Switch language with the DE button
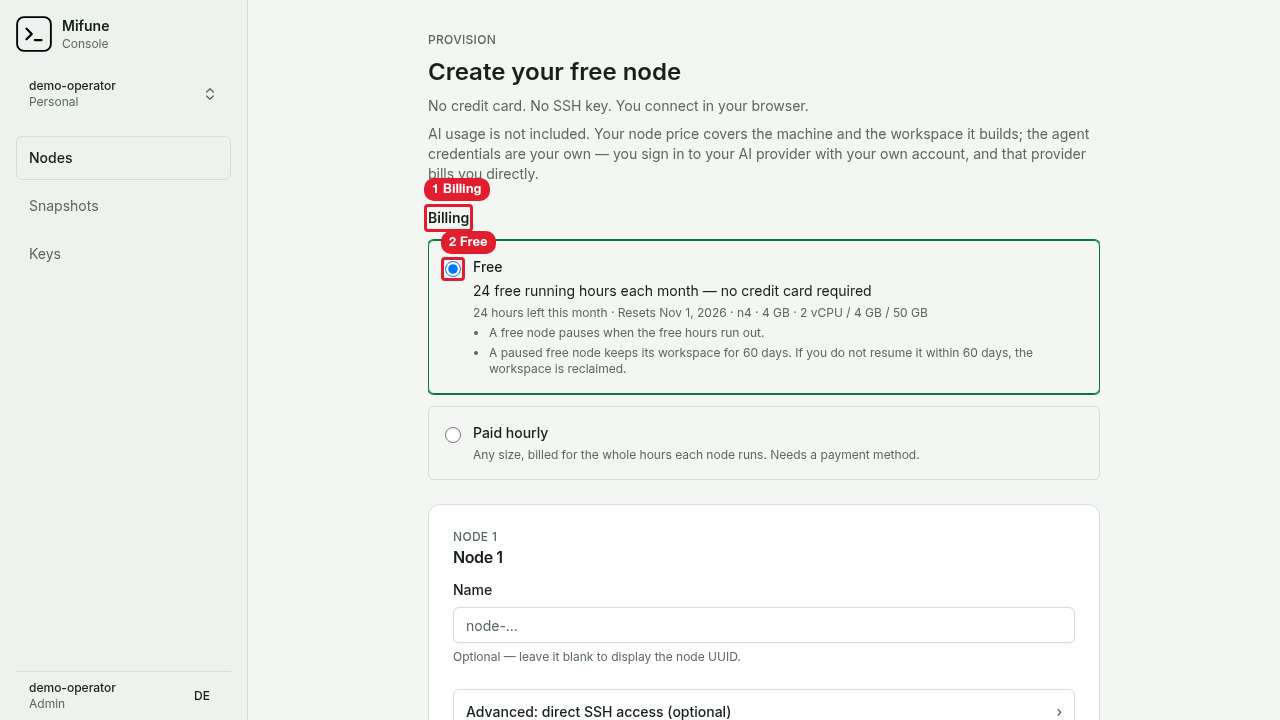 tap(202, 696)
